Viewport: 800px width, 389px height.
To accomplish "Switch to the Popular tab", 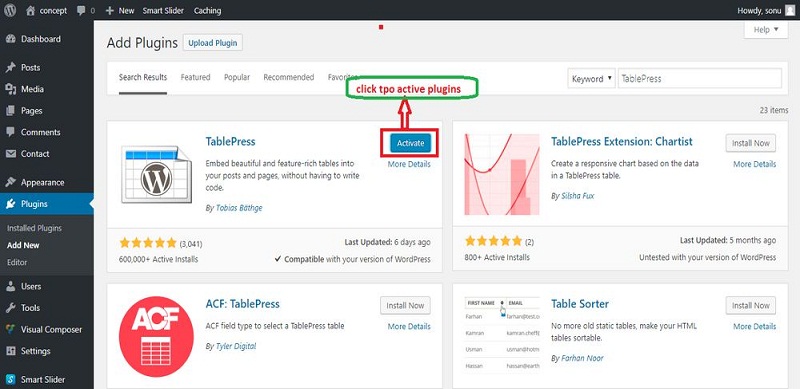I will [237, 78].
